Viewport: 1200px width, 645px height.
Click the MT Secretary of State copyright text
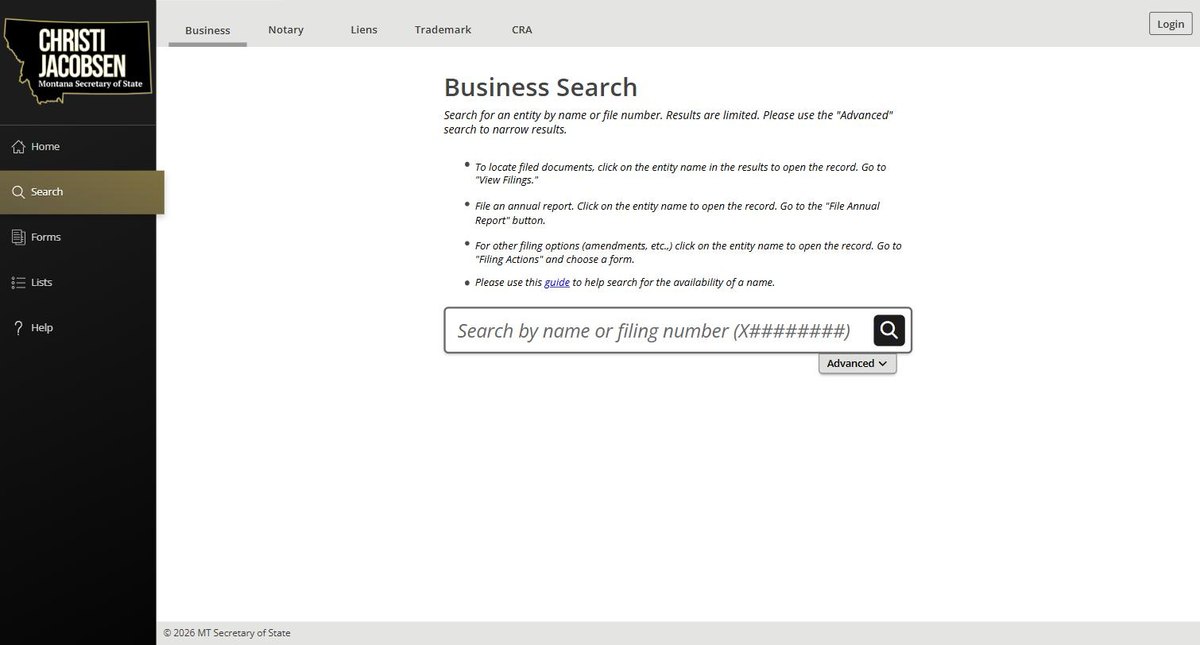click(227, 633)
